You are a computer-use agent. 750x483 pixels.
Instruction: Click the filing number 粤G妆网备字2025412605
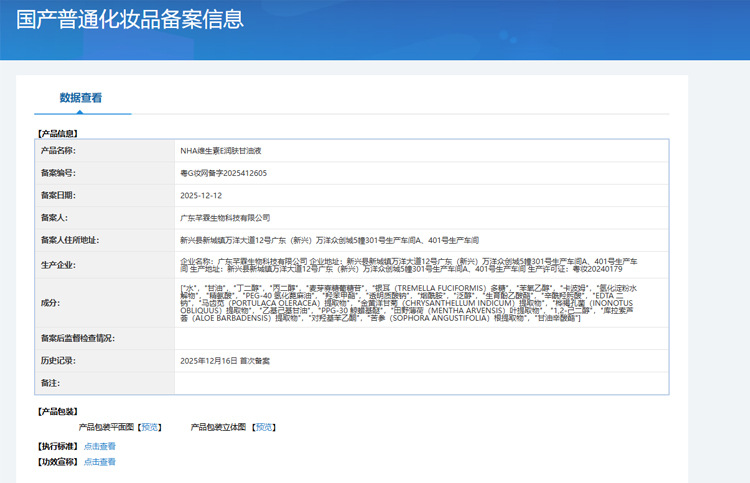click(x=223, y=173)
